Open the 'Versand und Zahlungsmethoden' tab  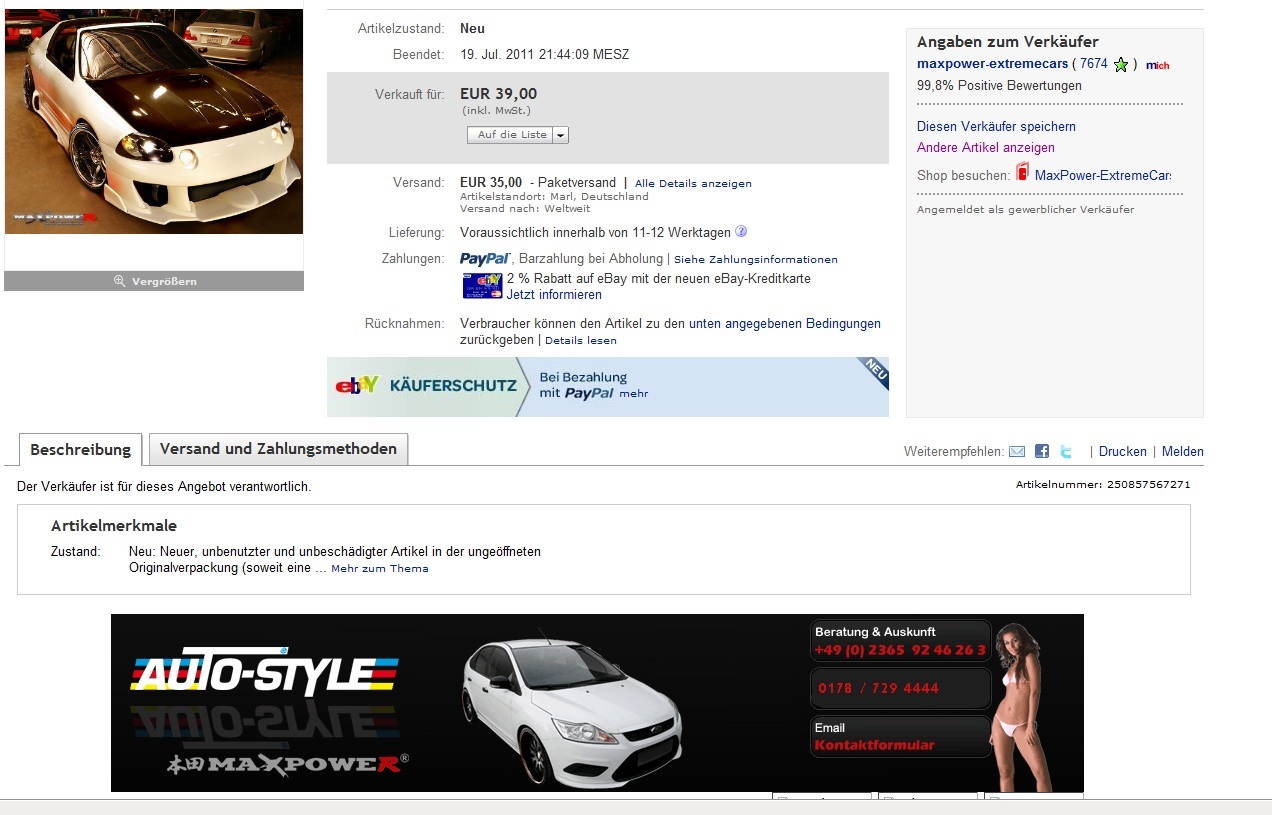(278, 449)
